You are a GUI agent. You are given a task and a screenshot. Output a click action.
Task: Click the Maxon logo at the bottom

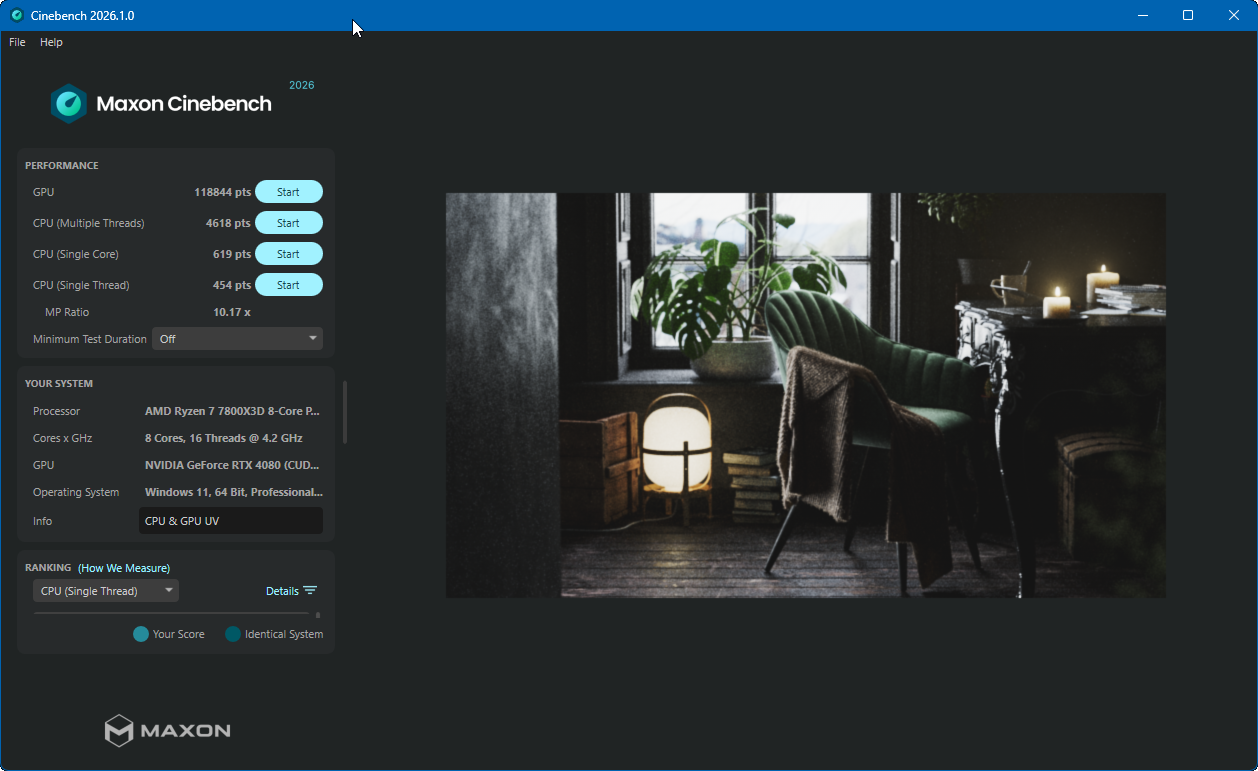point(168,730)
